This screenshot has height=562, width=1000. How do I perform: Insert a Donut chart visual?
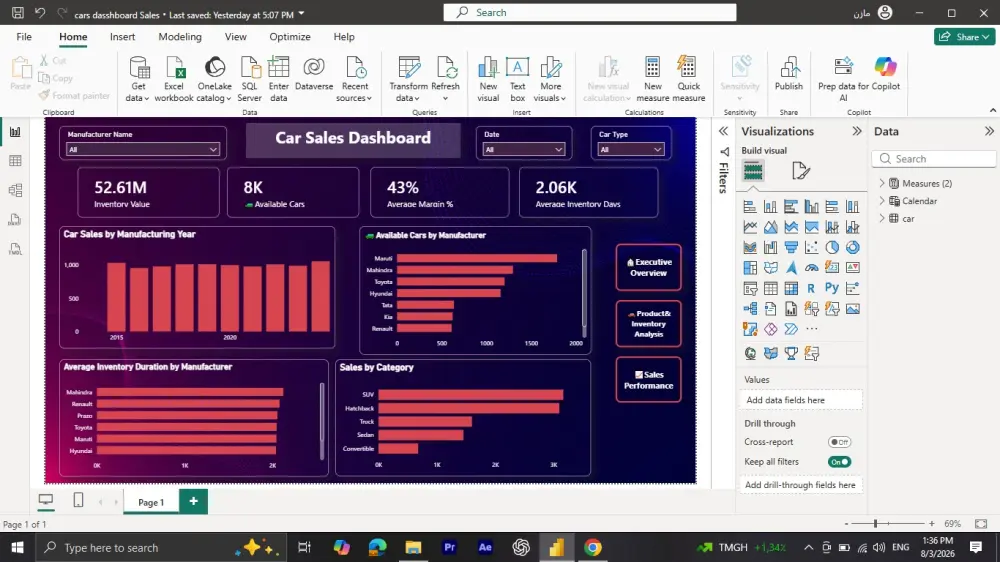(x=852, y=248)
